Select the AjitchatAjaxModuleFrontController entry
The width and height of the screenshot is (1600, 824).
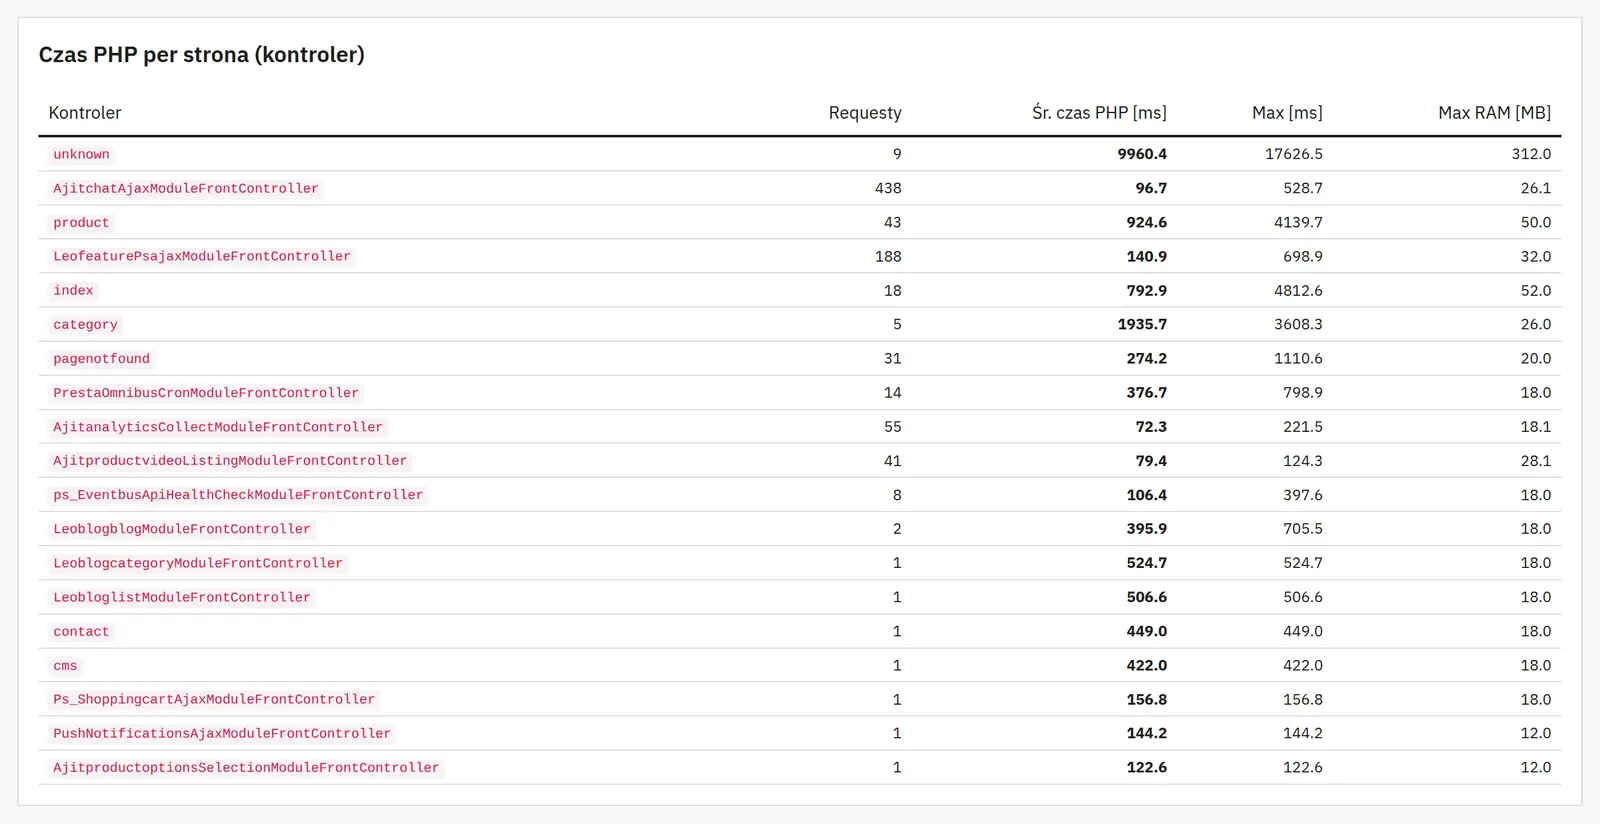point(186,188)
